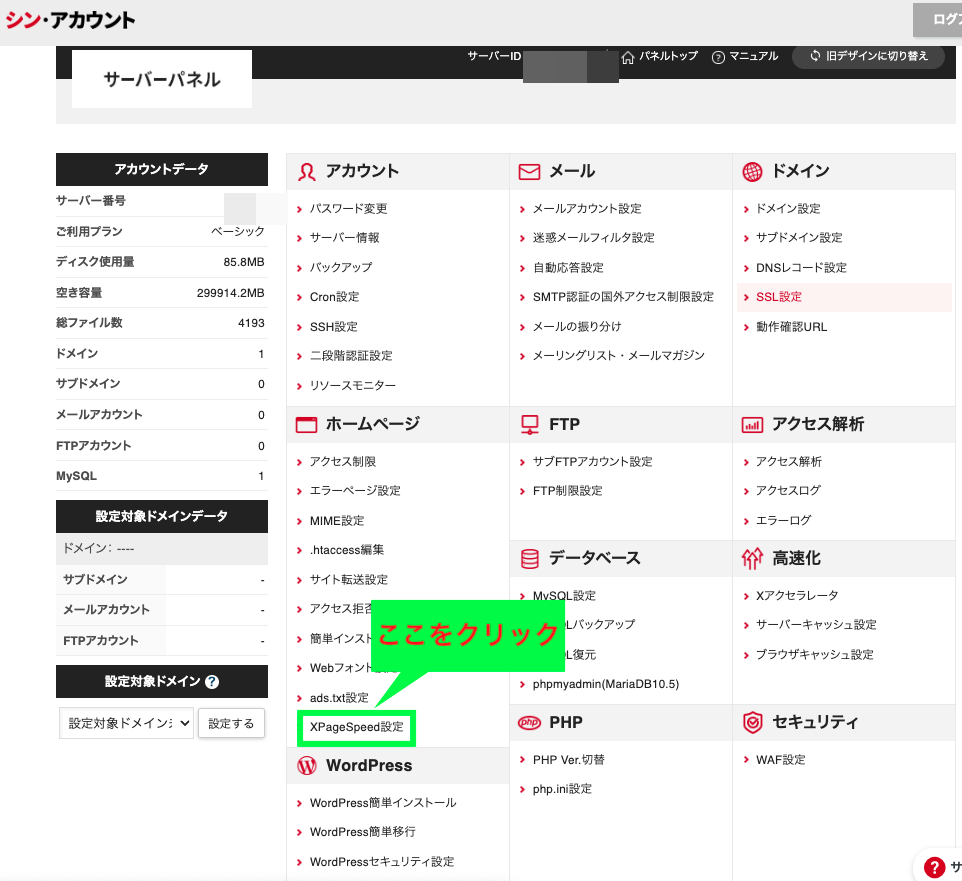Click the セキュリティ shield icon
The height and width of the screenshot is (881, 962).
point(751,722)
